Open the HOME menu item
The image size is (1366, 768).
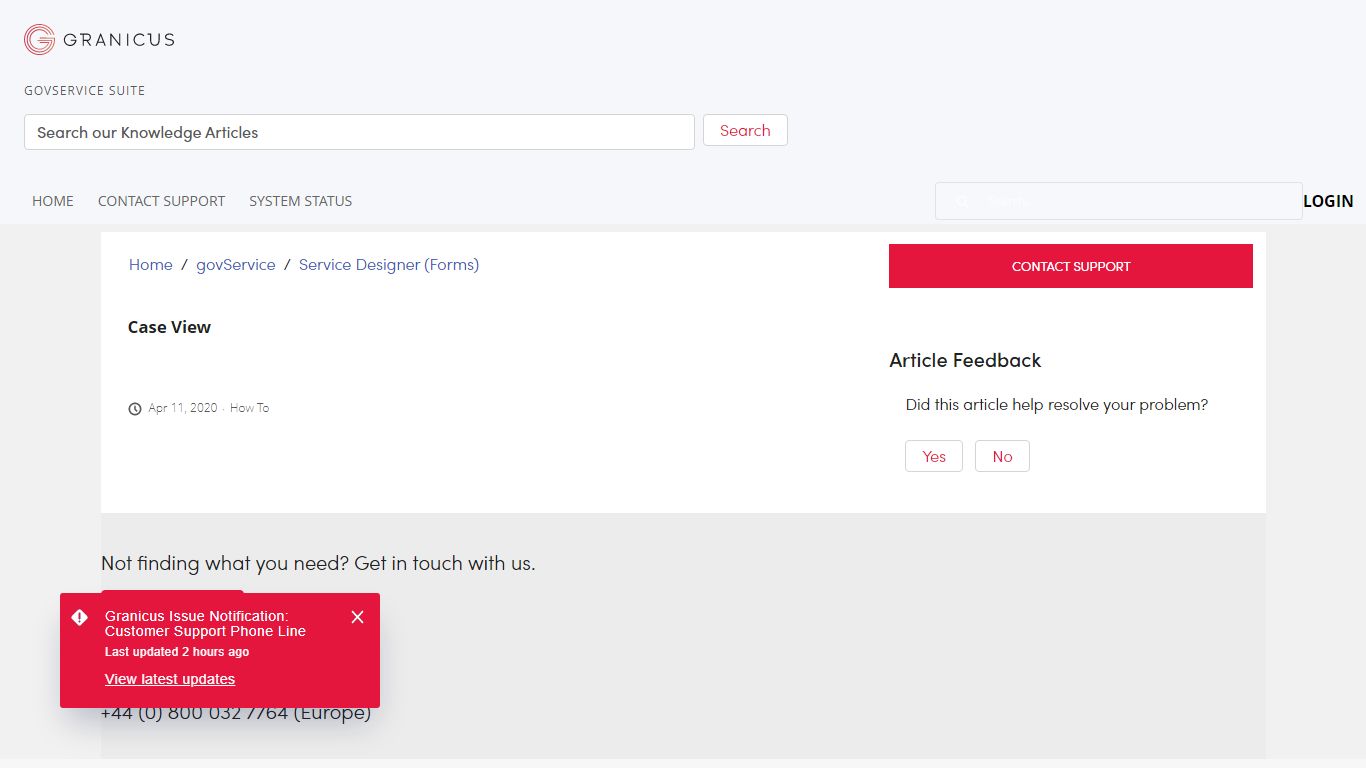pyautogui.click(x=53, y=201)
